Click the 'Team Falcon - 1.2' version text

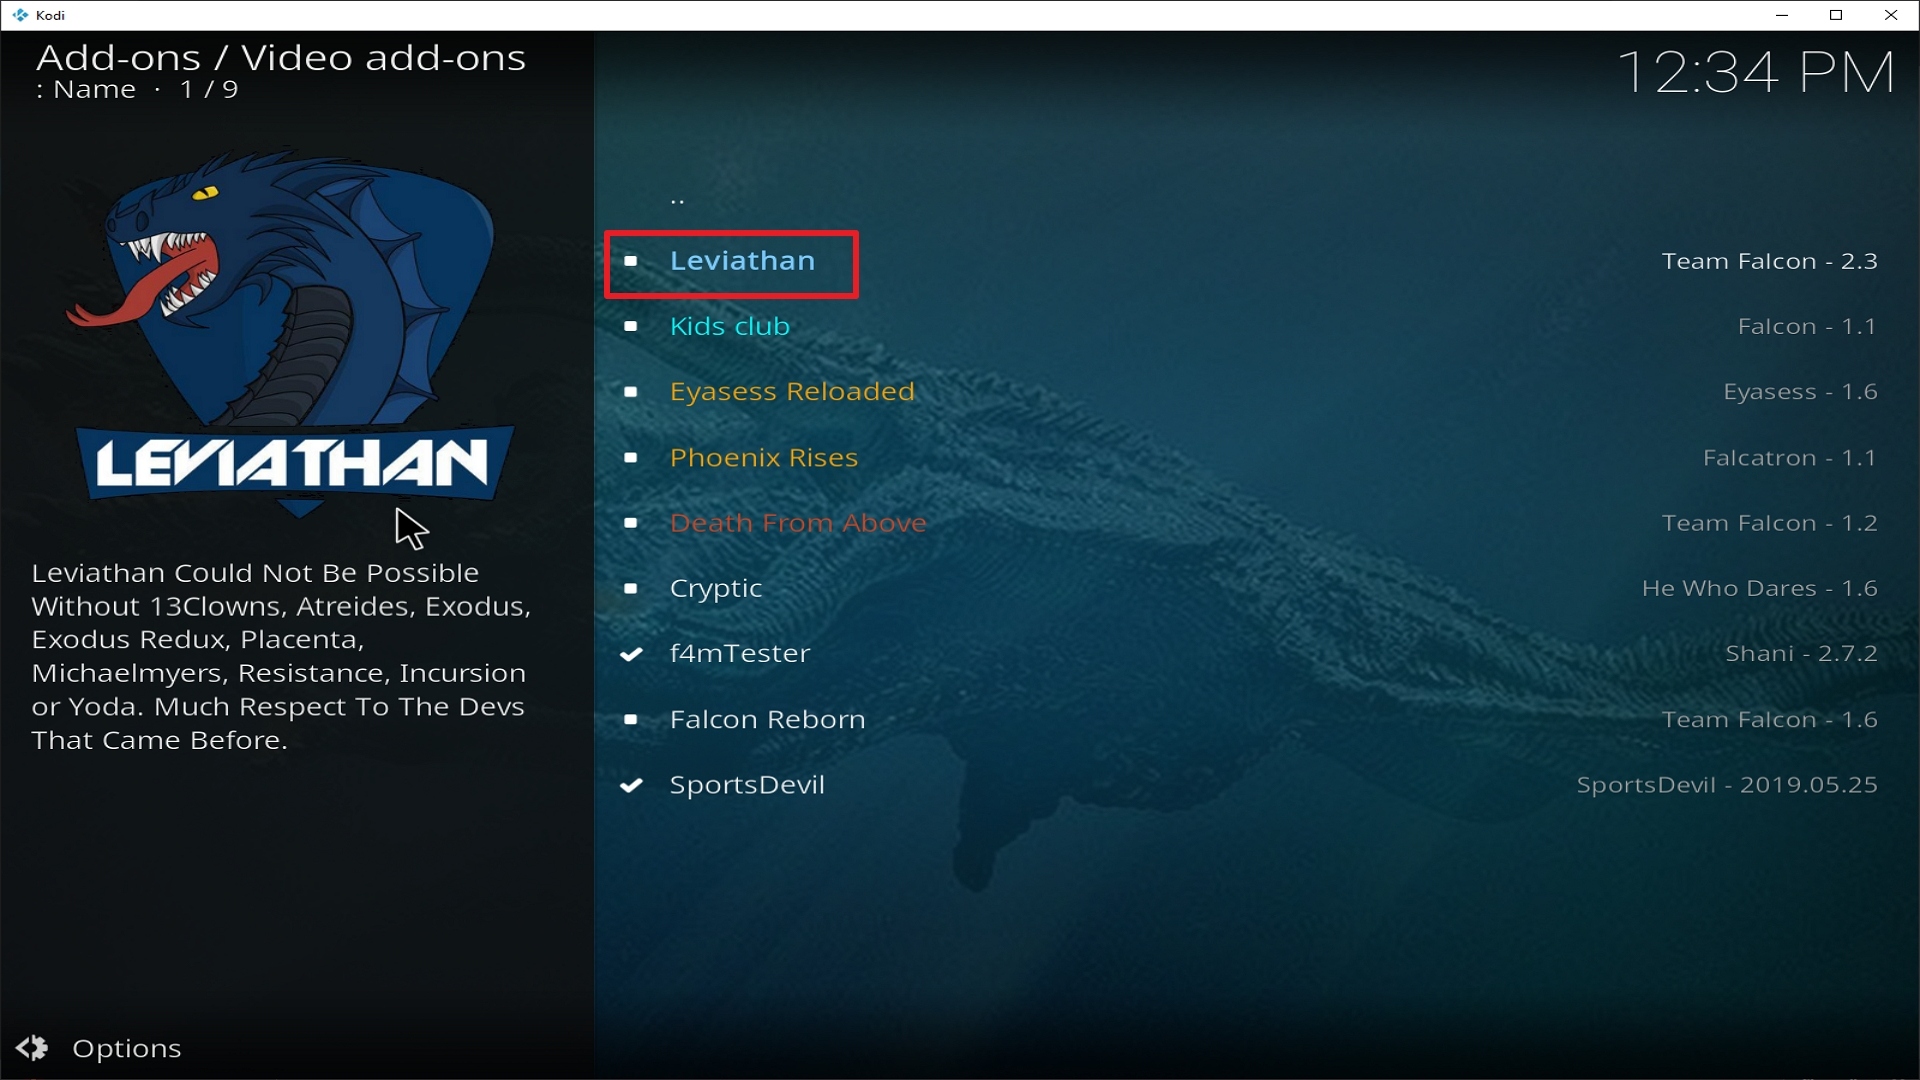(x=1769, y=523)
